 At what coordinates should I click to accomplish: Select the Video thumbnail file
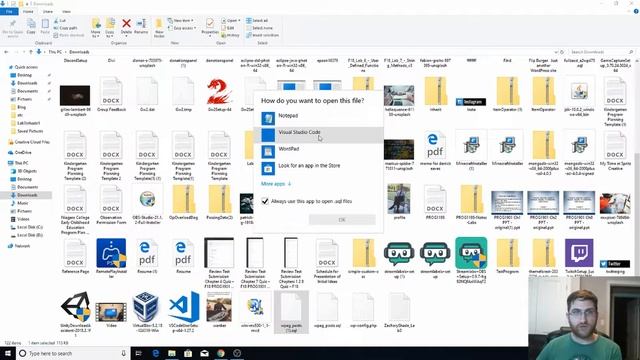111,314
